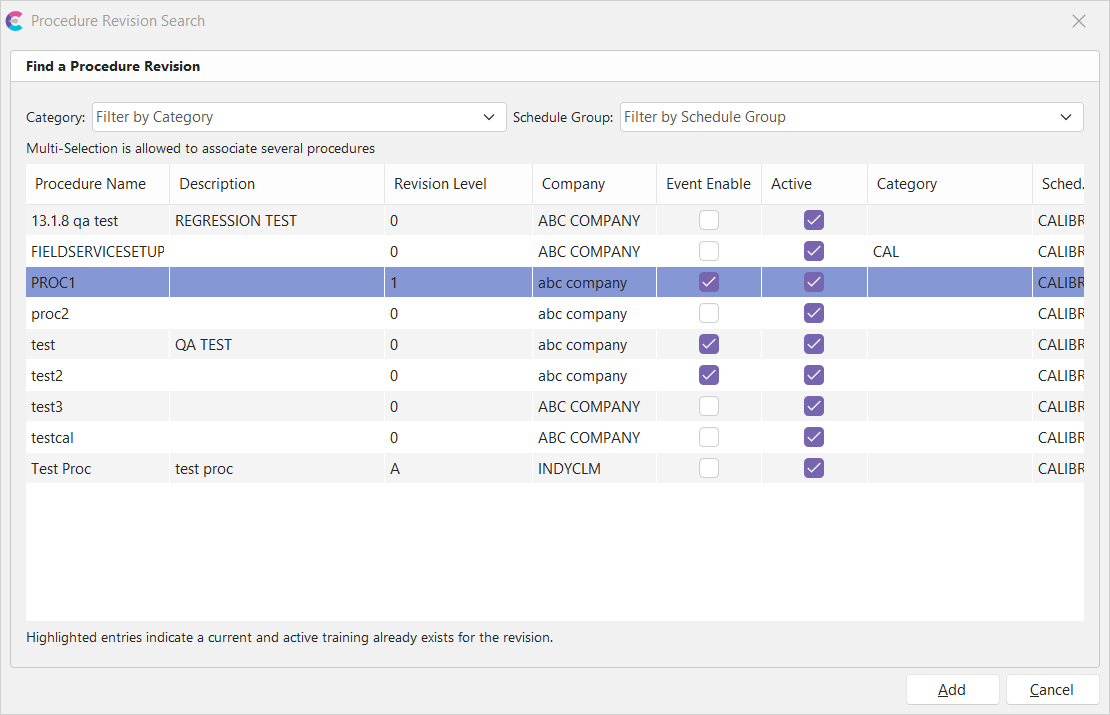Click the Add button
This screenshot has height=715, width=1110.
click(952, 690)
